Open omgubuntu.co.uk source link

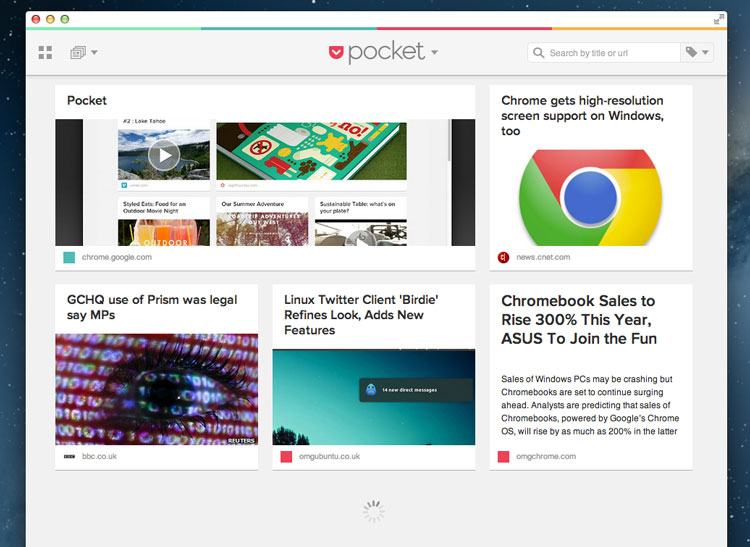tap(329, 457)
